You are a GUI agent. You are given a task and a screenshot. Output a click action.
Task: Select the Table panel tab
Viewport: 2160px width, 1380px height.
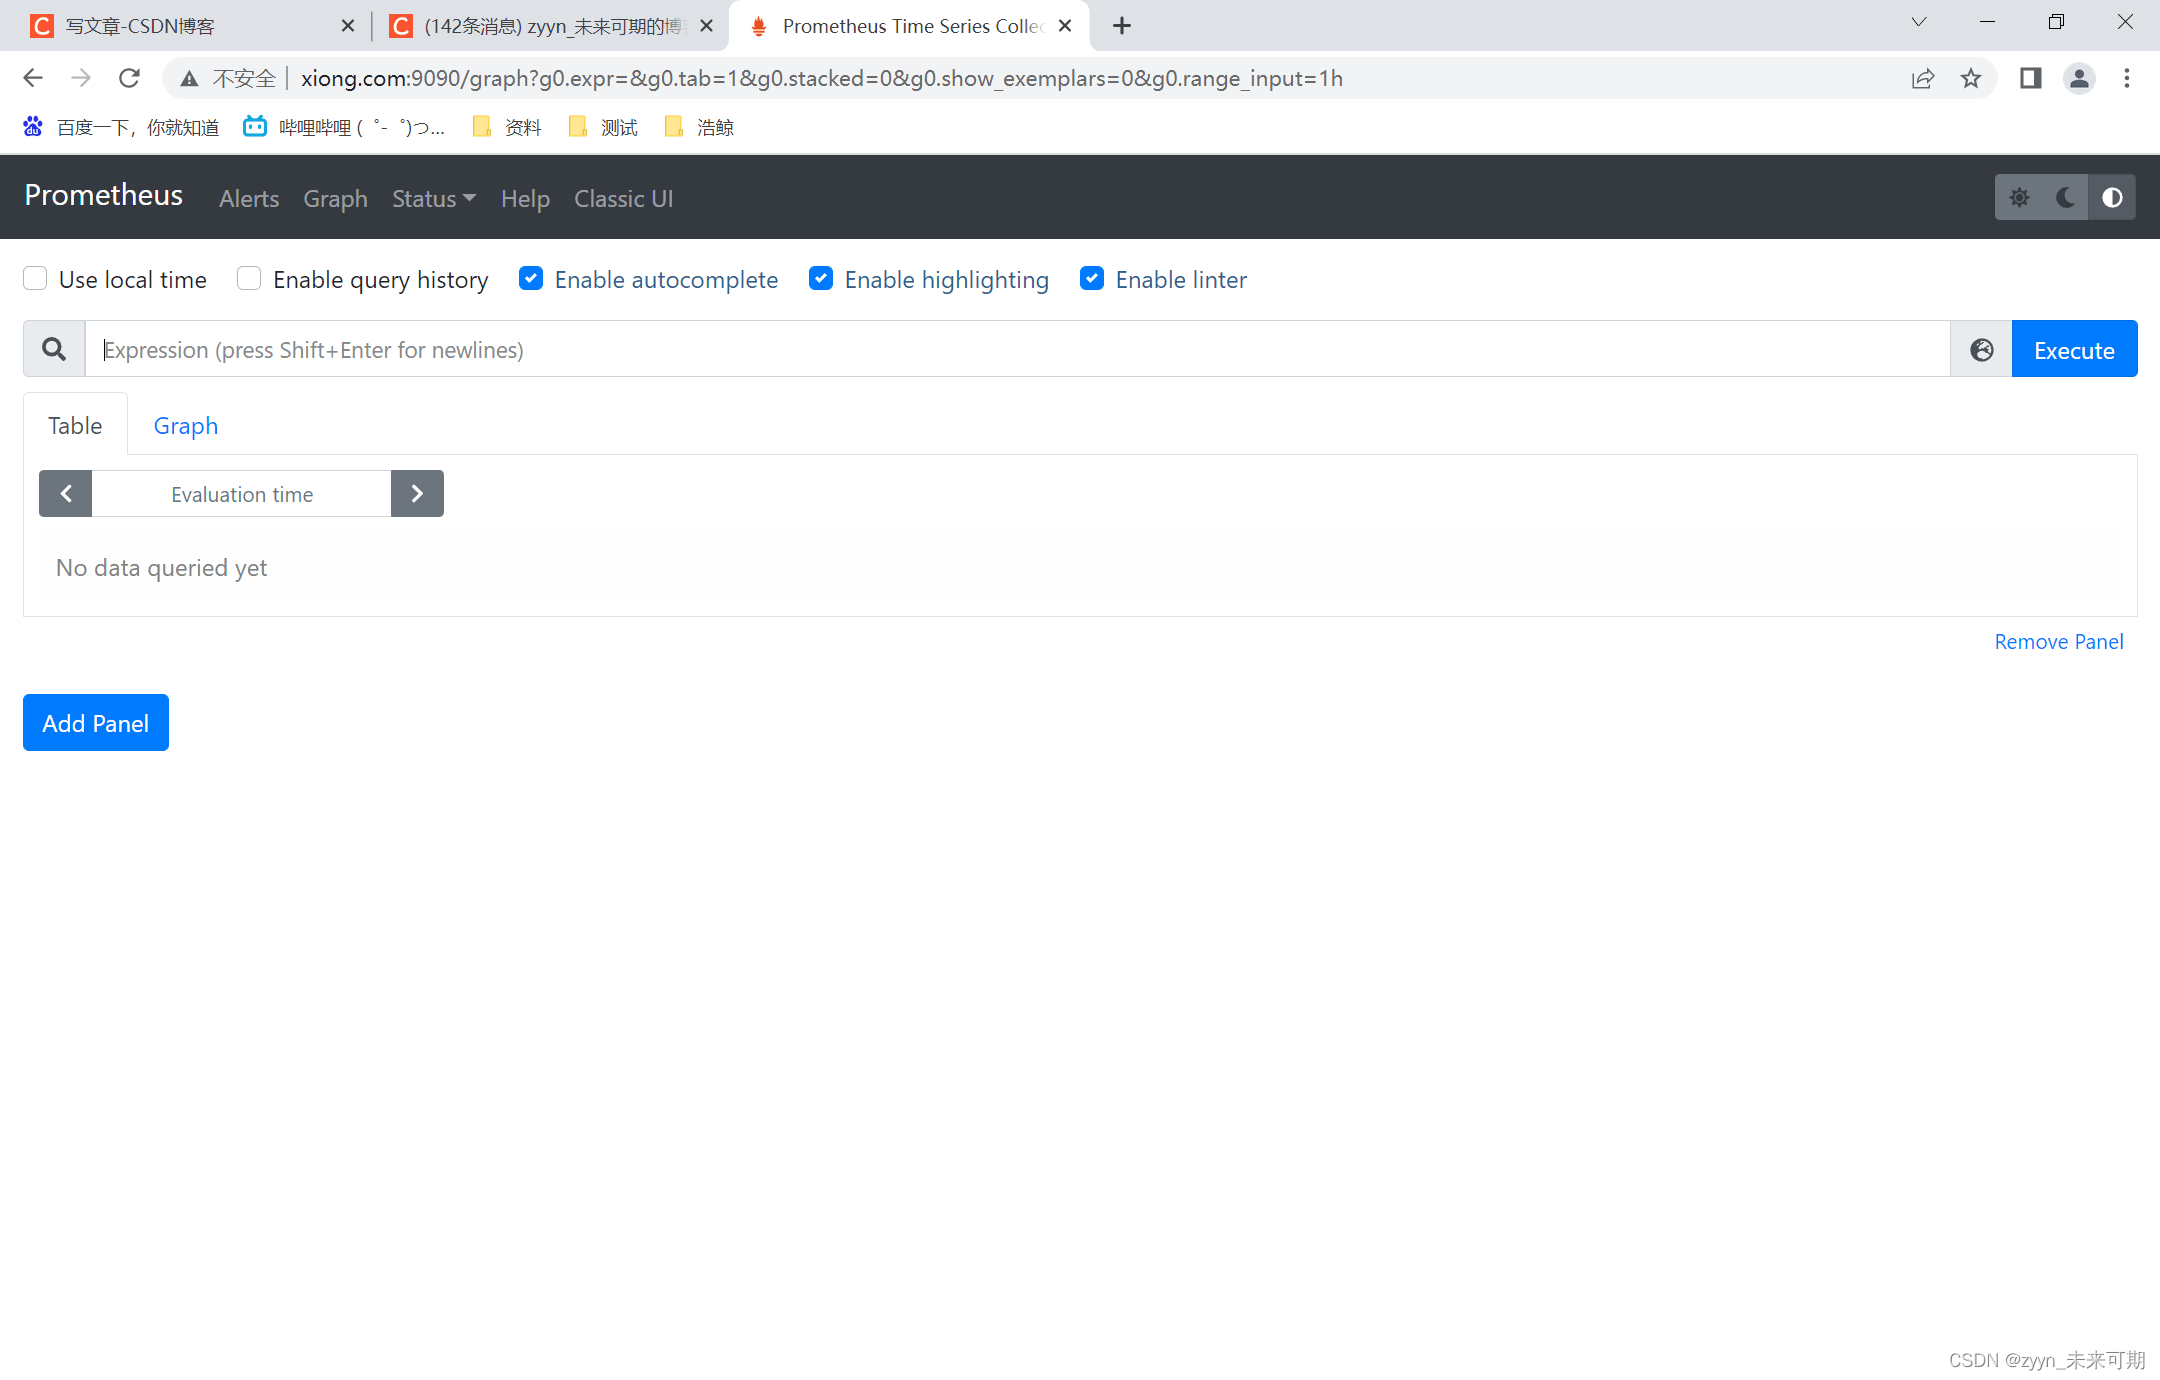75,425
